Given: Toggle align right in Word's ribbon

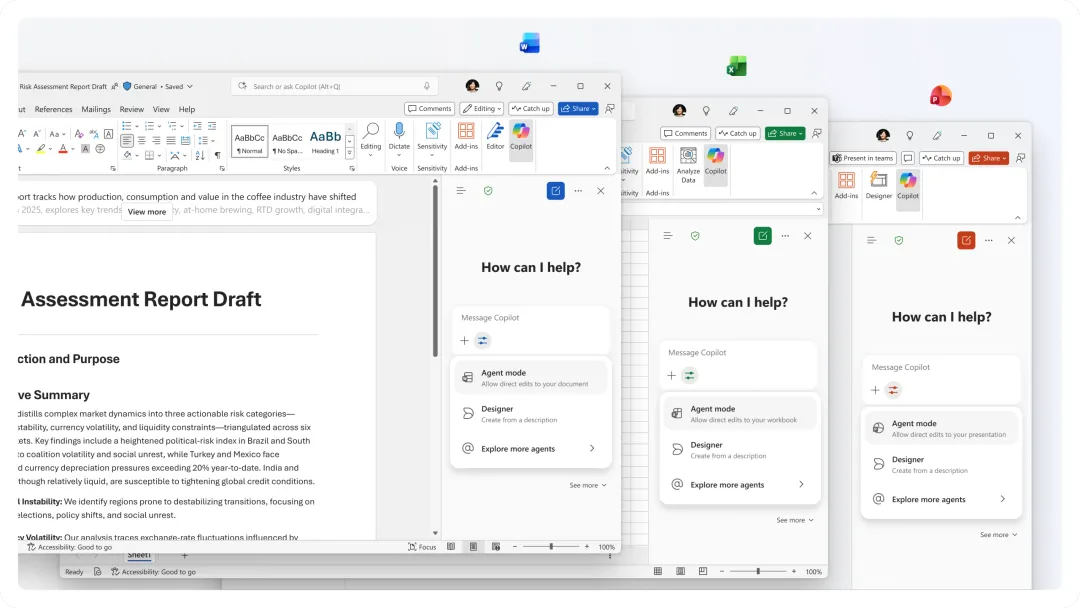Looking at the screenshot, I should coord(156,140).
